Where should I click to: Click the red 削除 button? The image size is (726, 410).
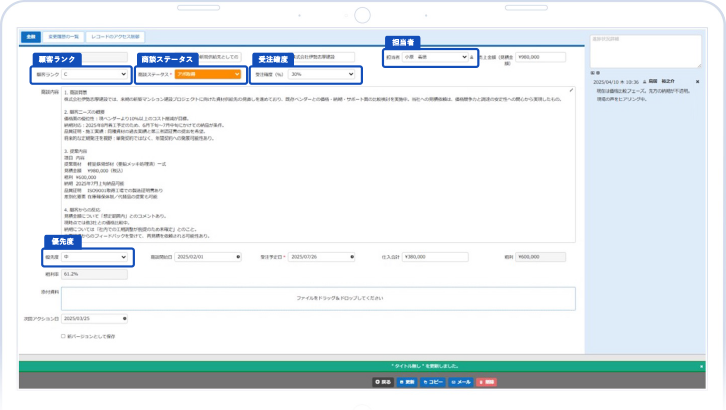[x=486, y=382]
